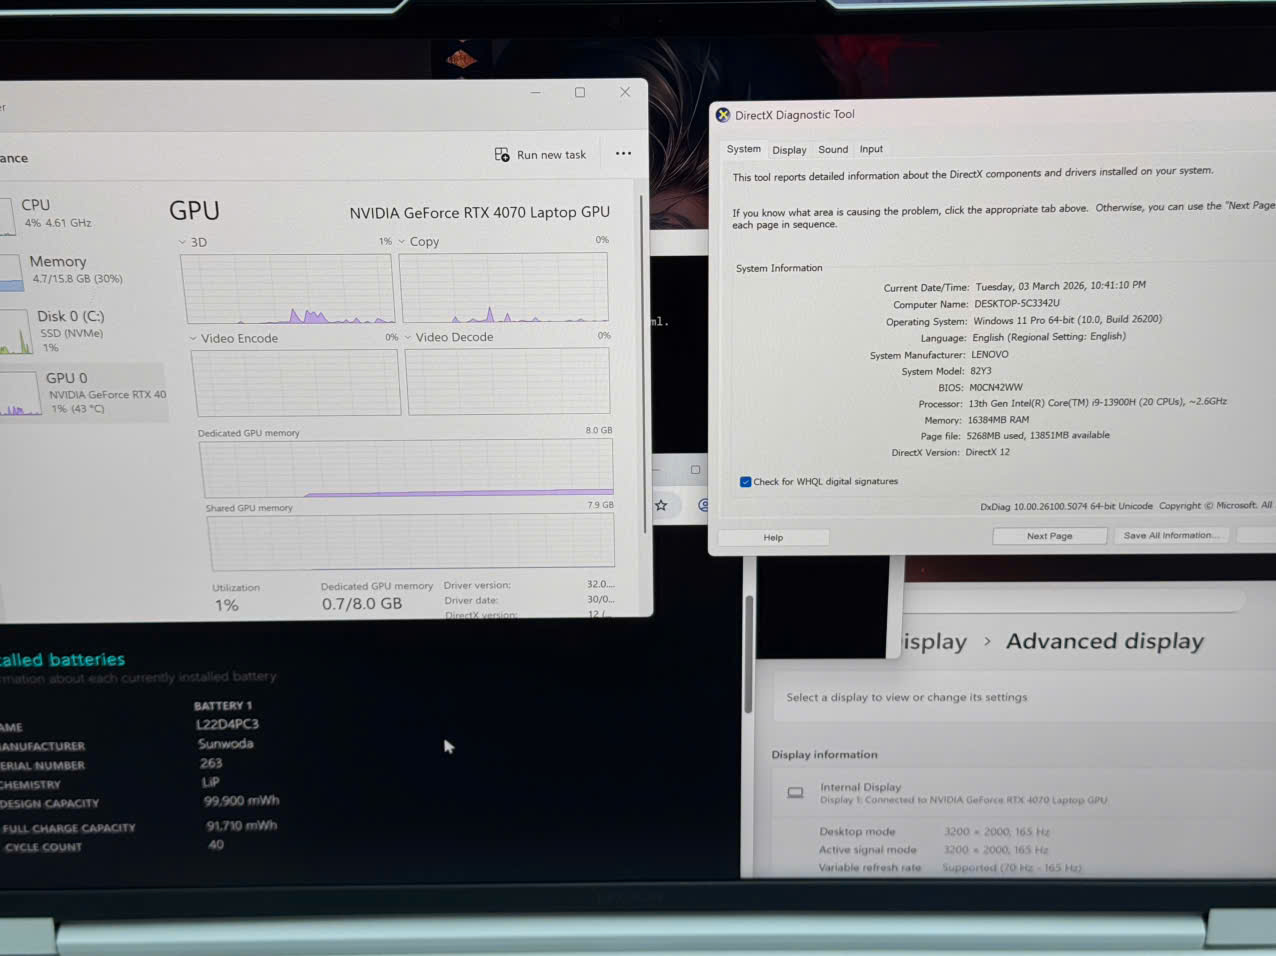Open the Copy engine graph dropdown
The height and width of the screenshot is (956, 1276).
click(402, 241)
